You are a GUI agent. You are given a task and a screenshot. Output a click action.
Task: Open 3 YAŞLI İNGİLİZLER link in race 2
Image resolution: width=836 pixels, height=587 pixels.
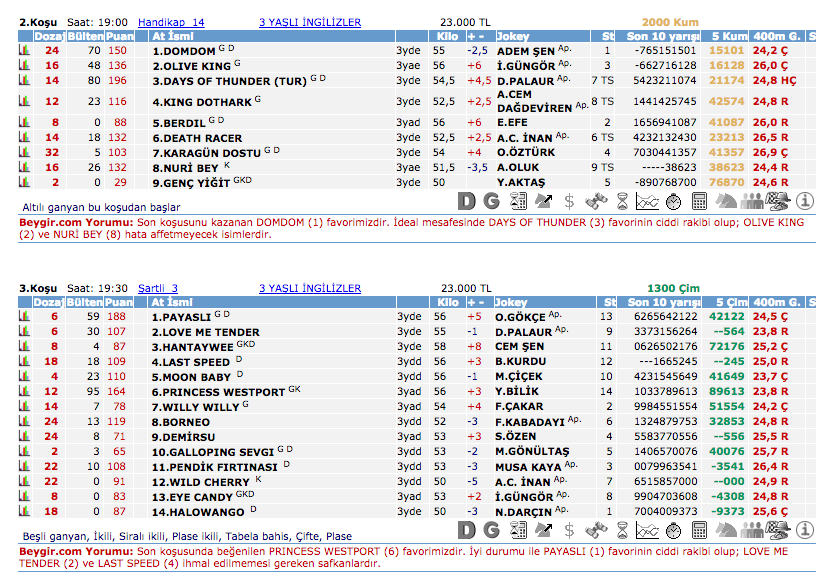pos(310,21)
